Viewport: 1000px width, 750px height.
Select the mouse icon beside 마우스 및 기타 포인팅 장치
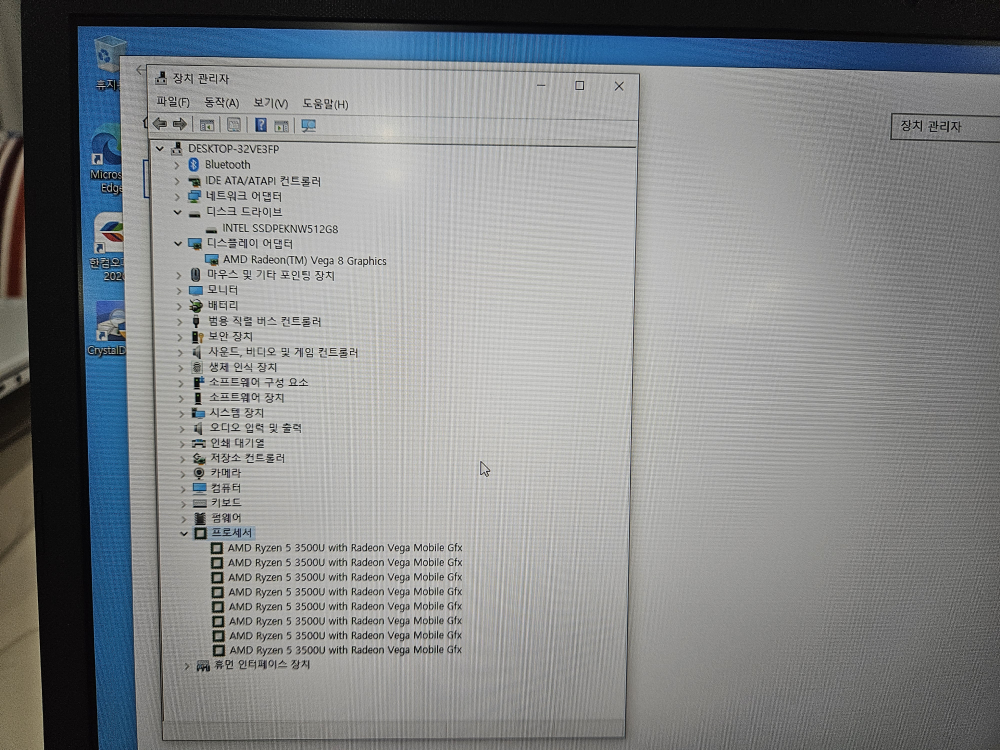pyautogui.click(x=196, y=275)
